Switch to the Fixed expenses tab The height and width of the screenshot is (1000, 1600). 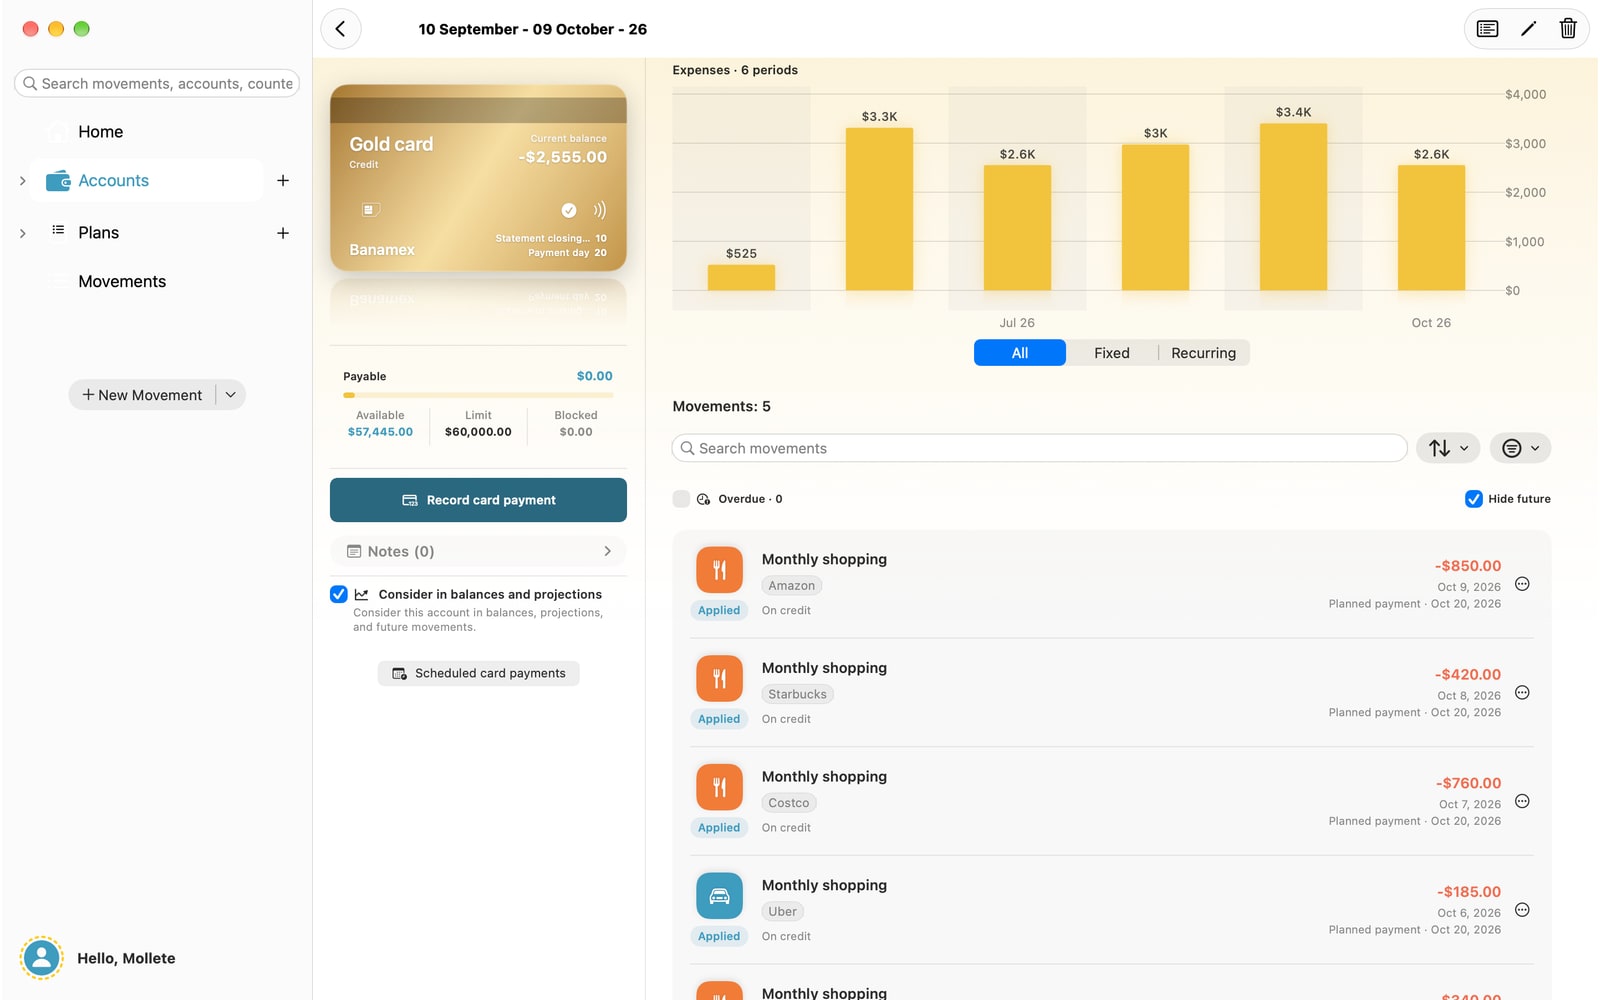coord(1112,353)
